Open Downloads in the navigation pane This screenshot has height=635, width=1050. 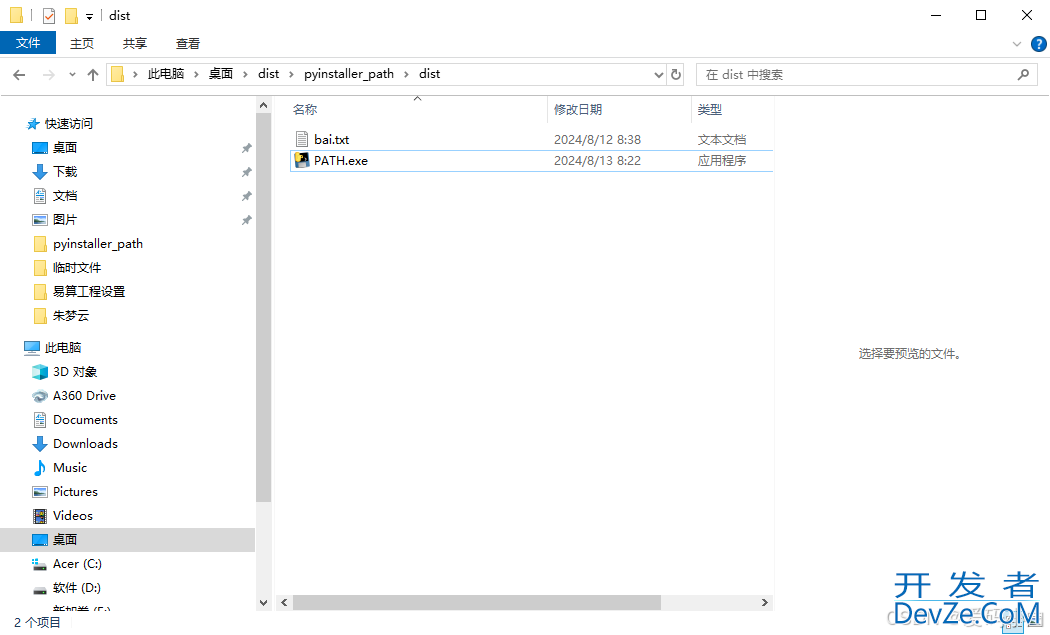coord(85,444)
